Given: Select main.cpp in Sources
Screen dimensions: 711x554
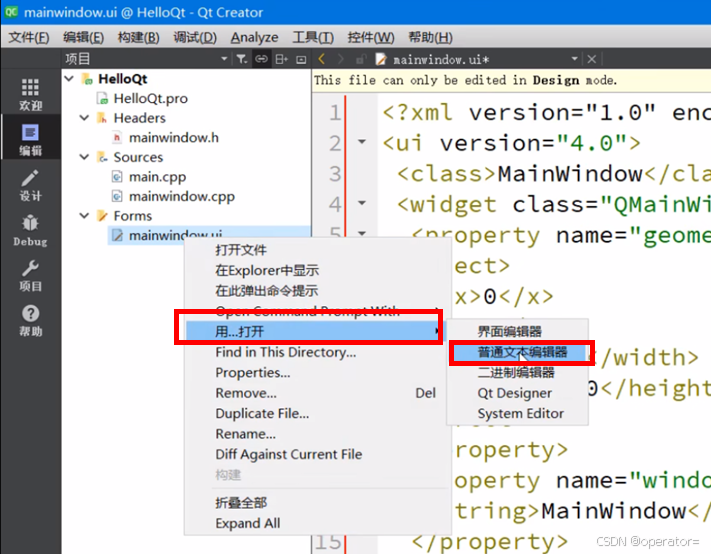Looking at the screenshot, I should (x=157, y=176).
